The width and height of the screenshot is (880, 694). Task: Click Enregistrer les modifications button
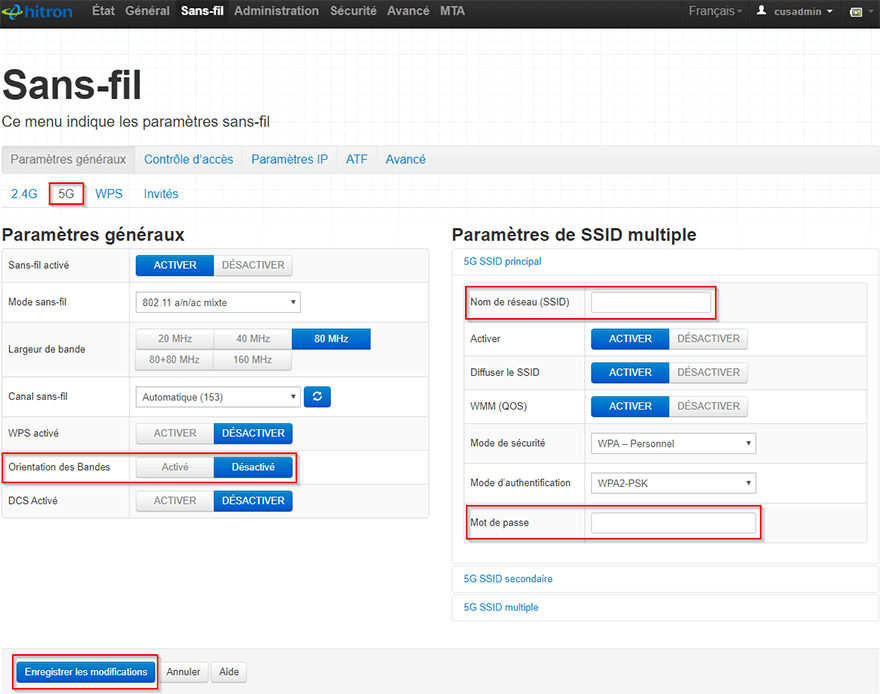(86, 672)
